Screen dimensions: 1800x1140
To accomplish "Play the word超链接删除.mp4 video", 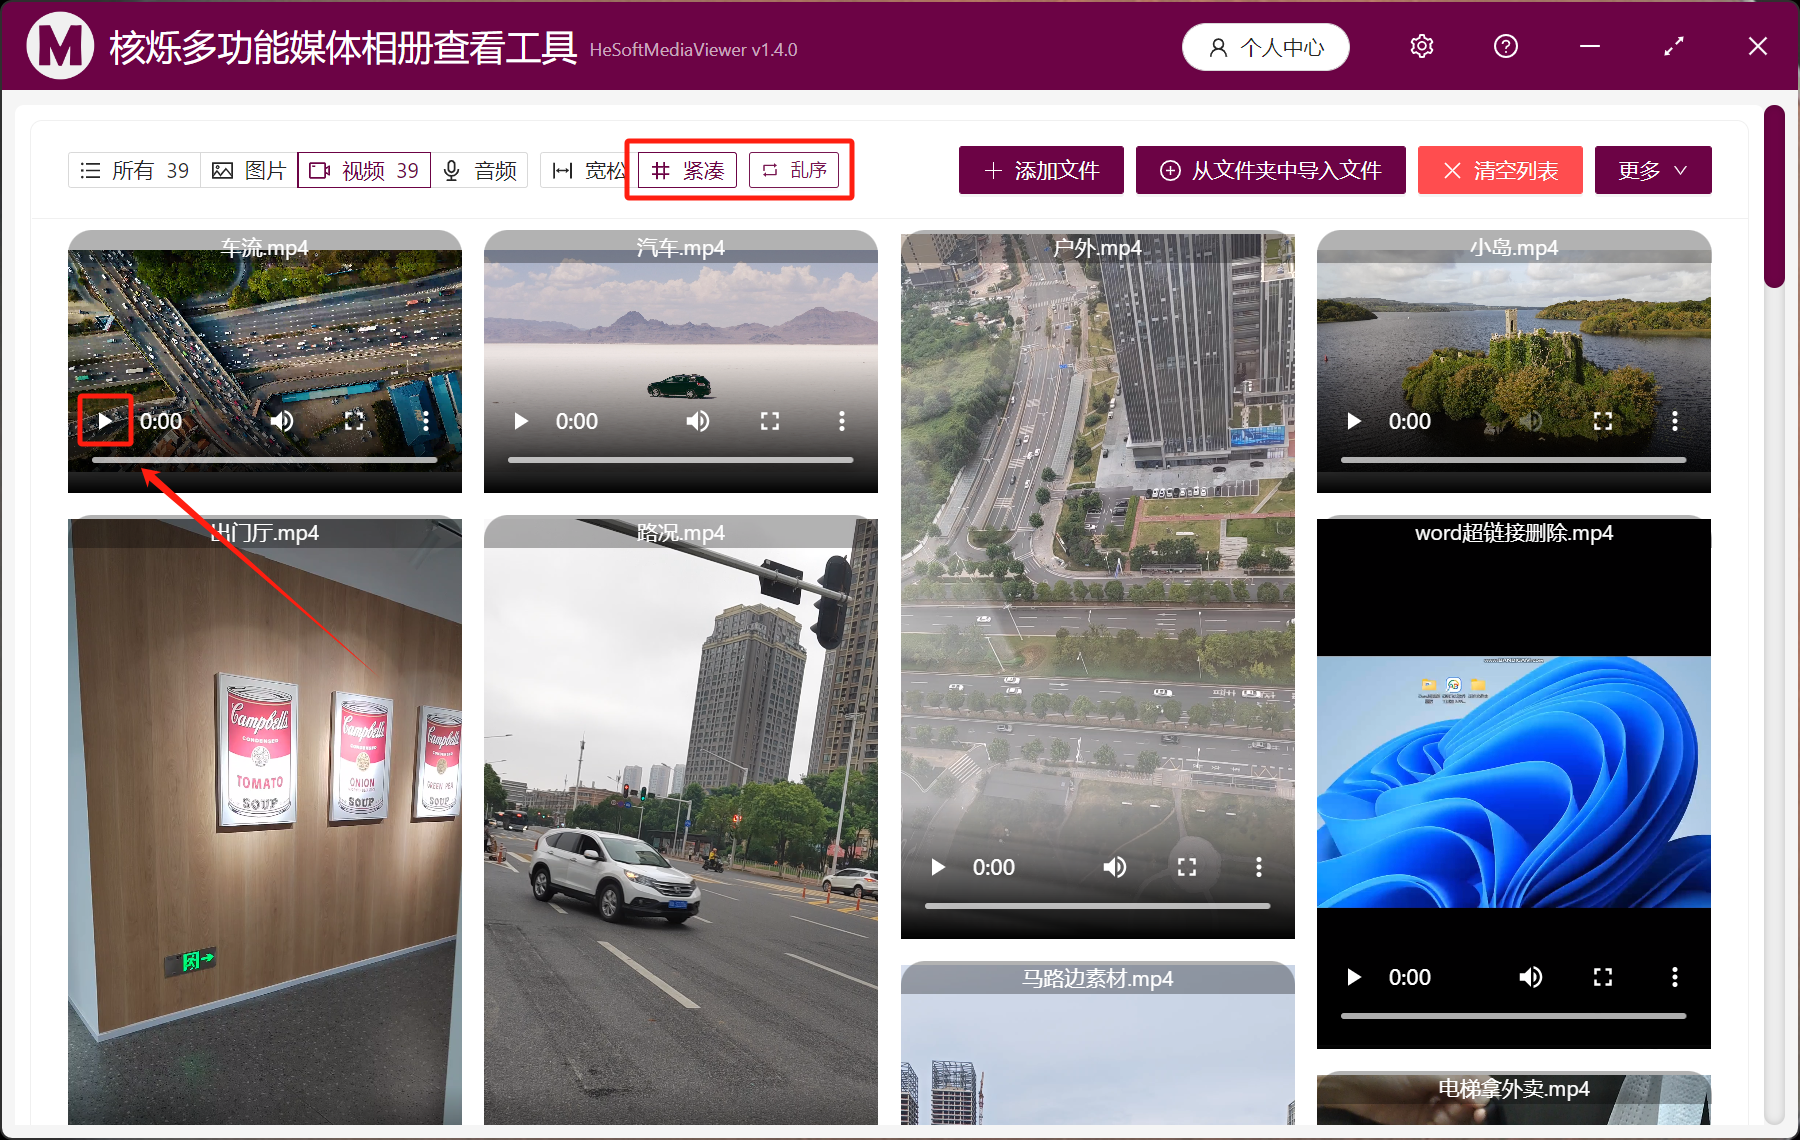I will pyautogui.click(x=1353, y=977).
